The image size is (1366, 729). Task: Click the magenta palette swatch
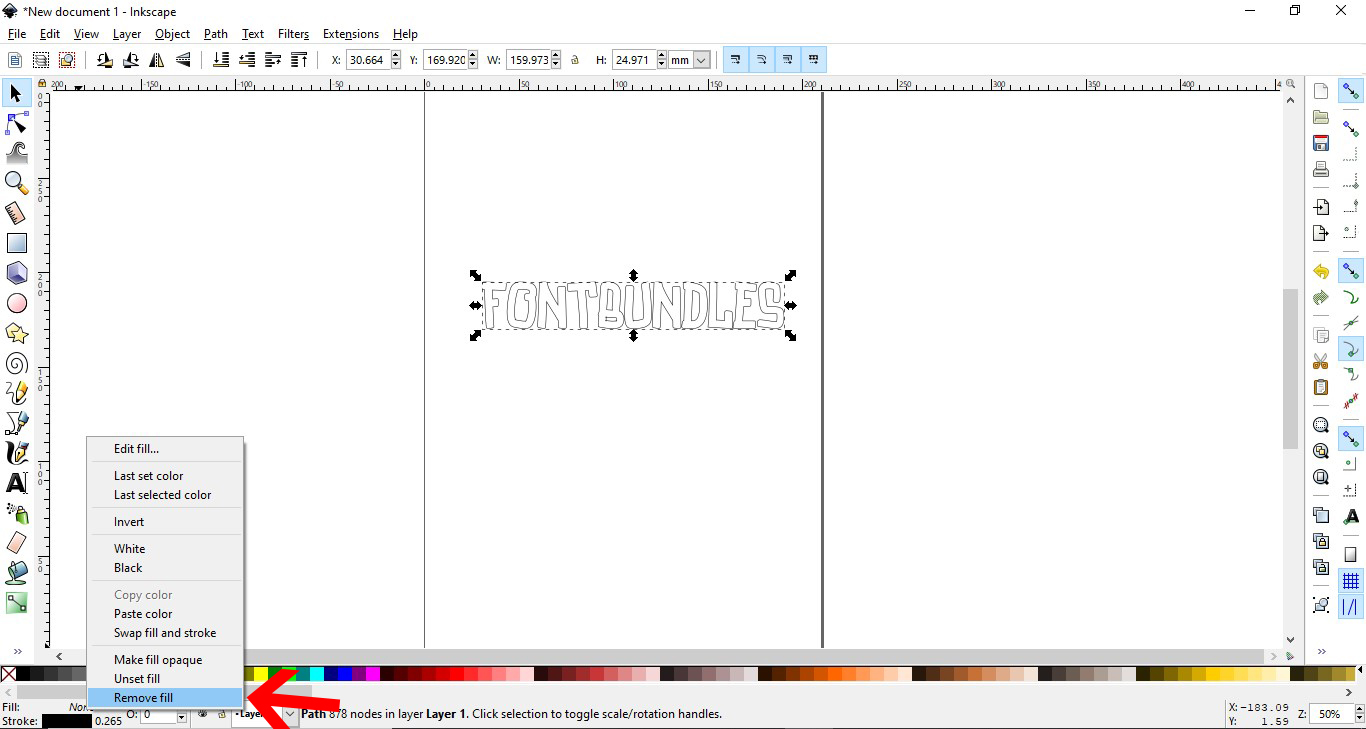[x=374, y=674]
